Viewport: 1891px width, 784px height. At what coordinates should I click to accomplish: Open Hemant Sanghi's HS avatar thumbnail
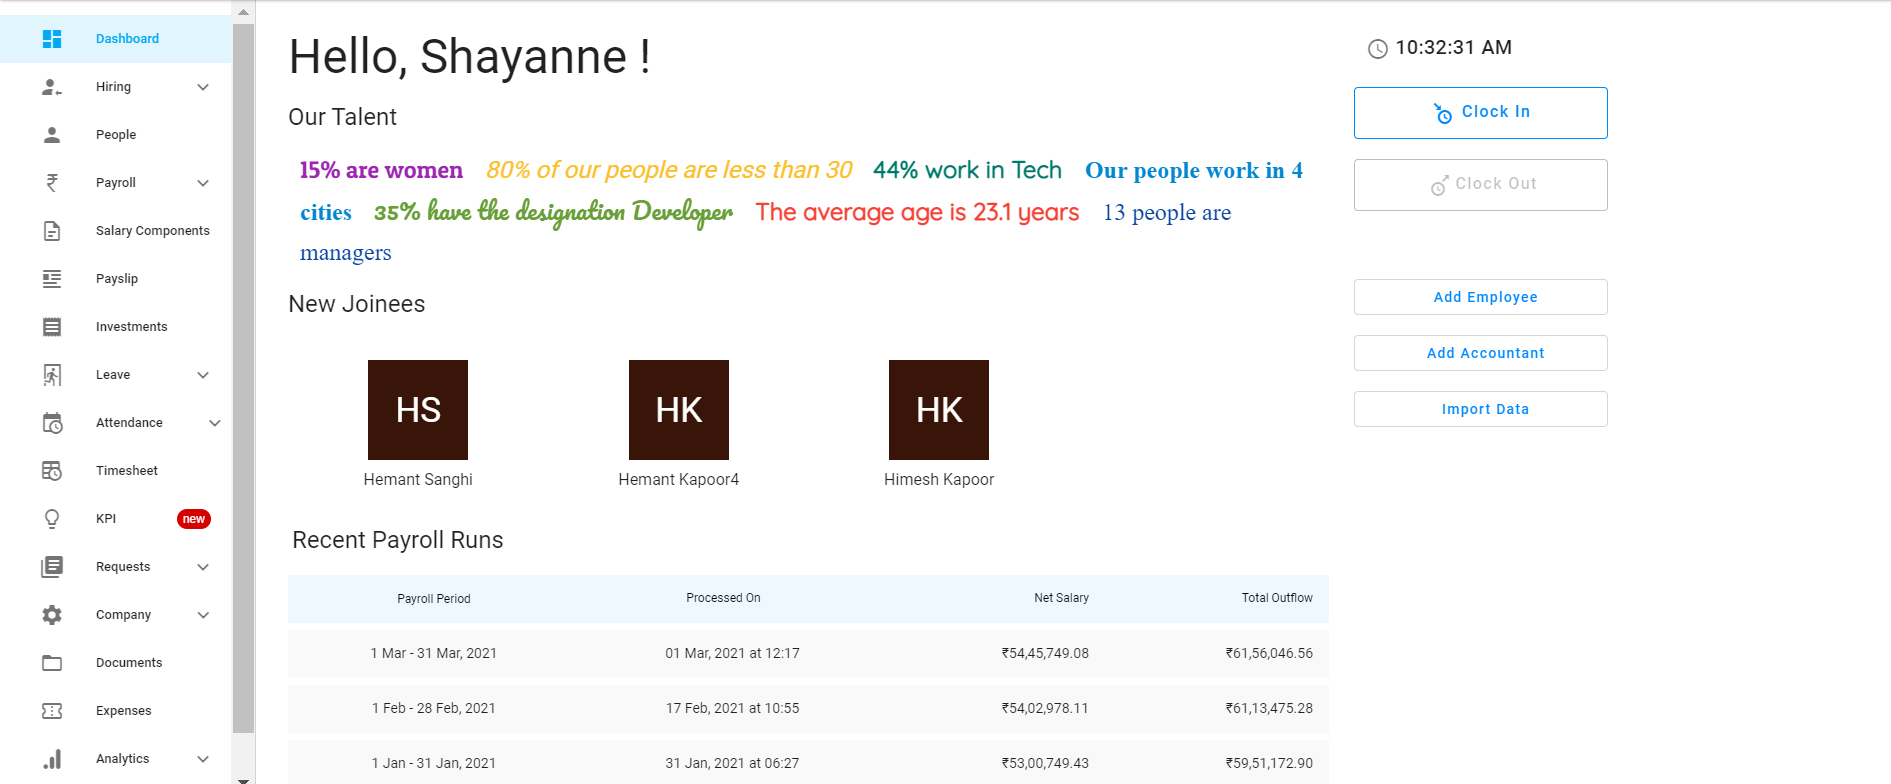click(418, 410)
